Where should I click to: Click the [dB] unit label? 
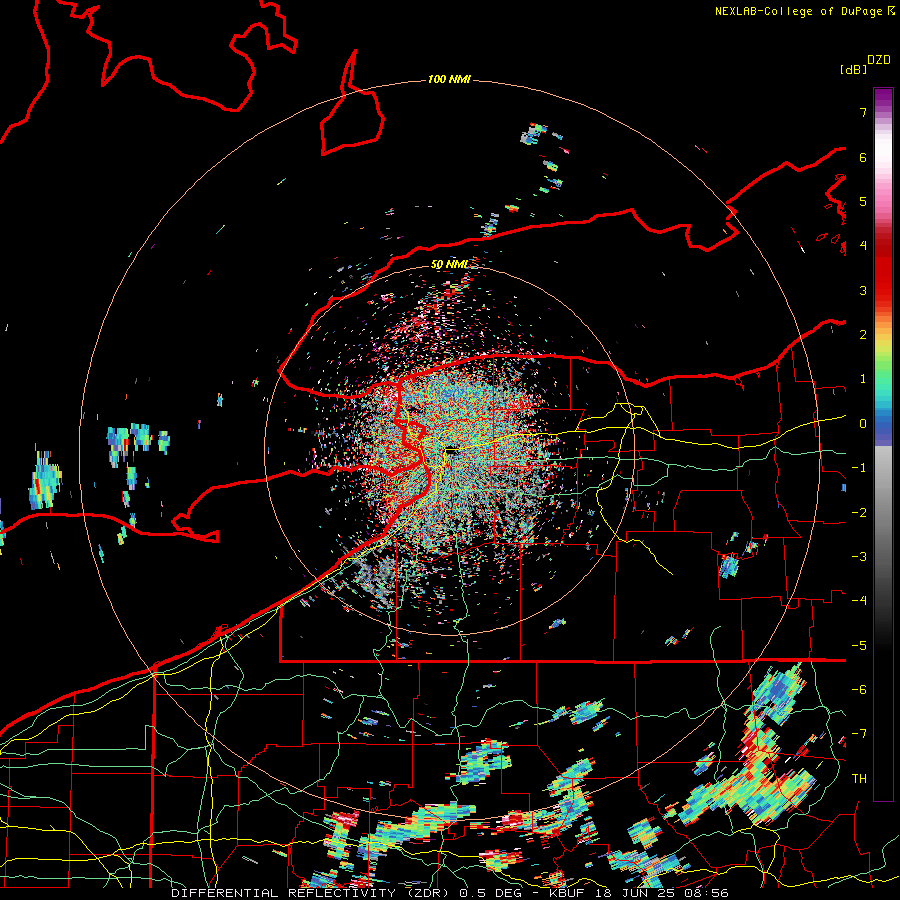(x=853, y=69)
